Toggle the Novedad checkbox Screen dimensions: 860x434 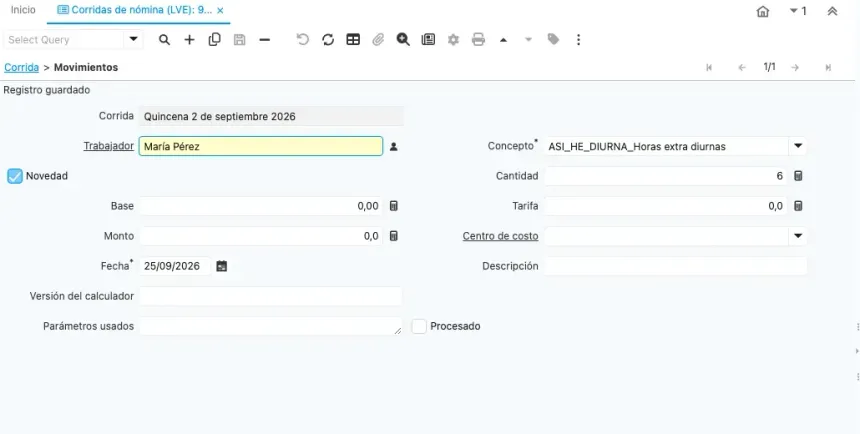click(15, 176)
